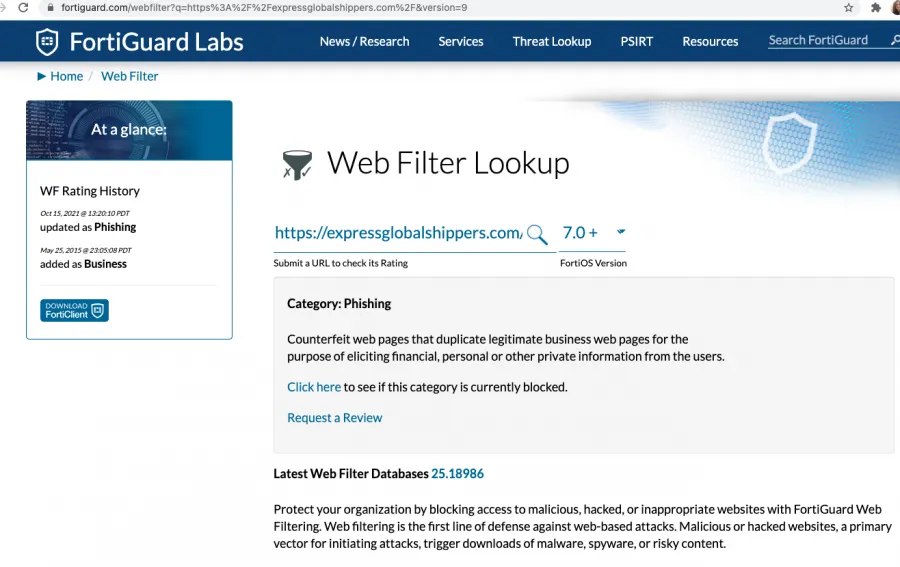Click the 'Category: Phishing' heading
This screenshot has height=567, width=900.
point(339,304)
